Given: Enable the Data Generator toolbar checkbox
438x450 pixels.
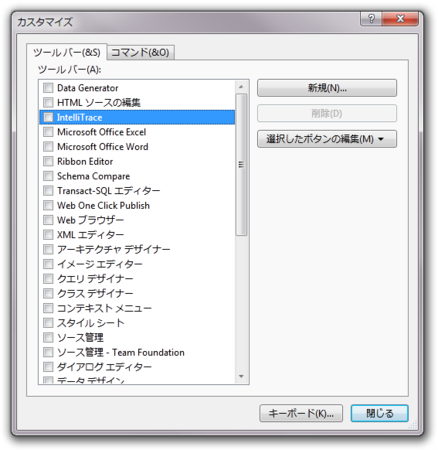Looking at the screenshot, I should pos(48,88).
